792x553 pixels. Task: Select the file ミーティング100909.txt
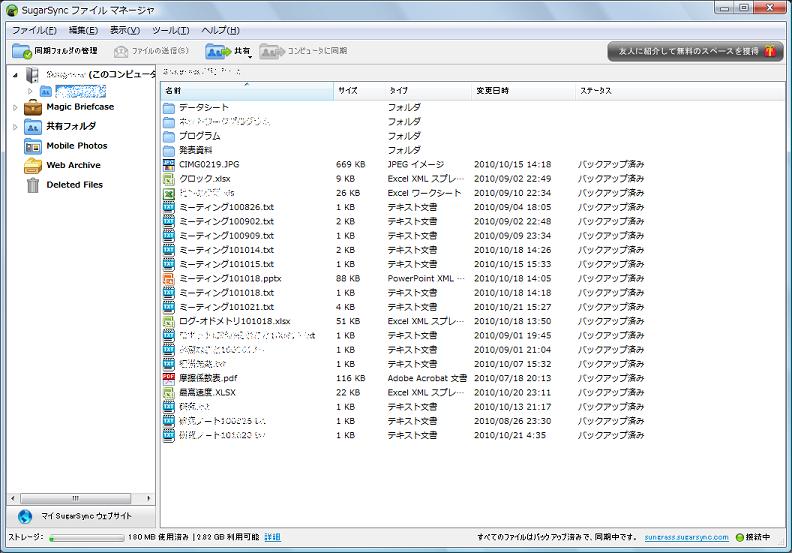[x=226, y=236]
